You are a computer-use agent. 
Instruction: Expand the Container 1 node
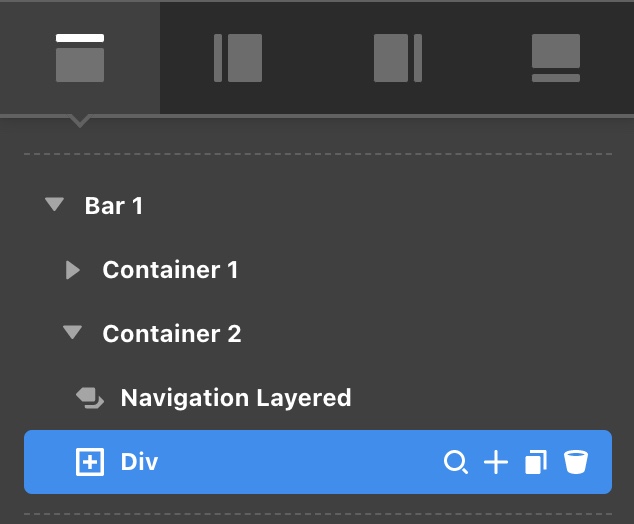[72, 270]
